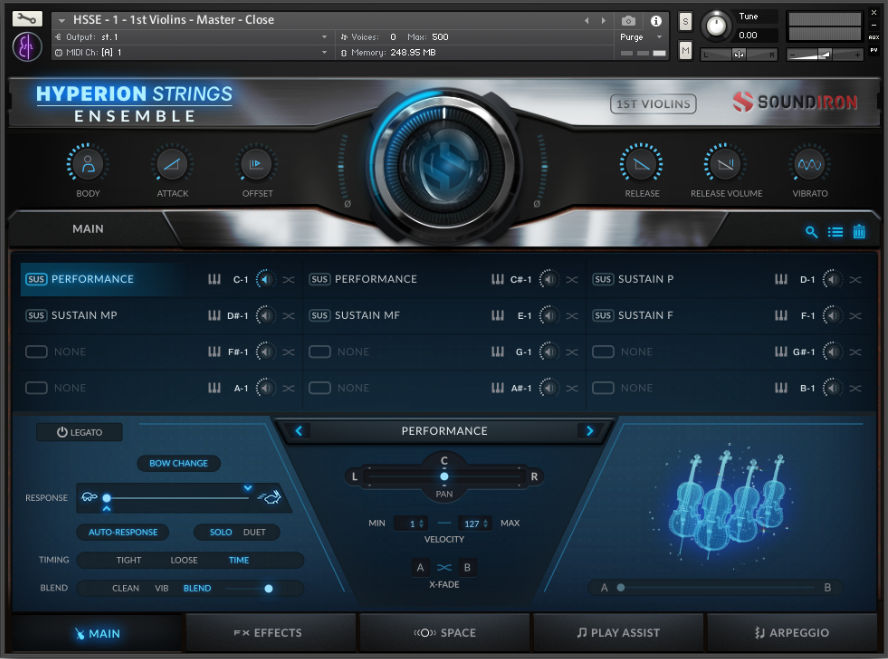Expand the instrument name dropdown arrow

click(62, 20)
